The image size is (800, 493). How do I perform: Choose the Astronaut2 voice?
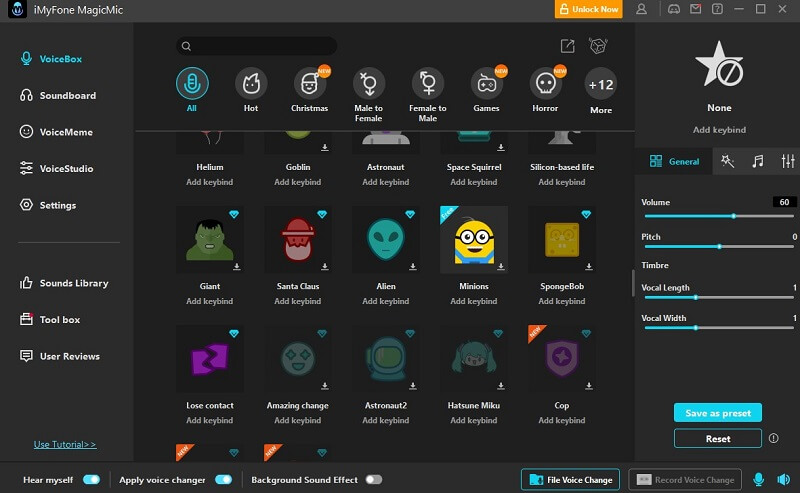pyautogui.click(x=386, y=359)
